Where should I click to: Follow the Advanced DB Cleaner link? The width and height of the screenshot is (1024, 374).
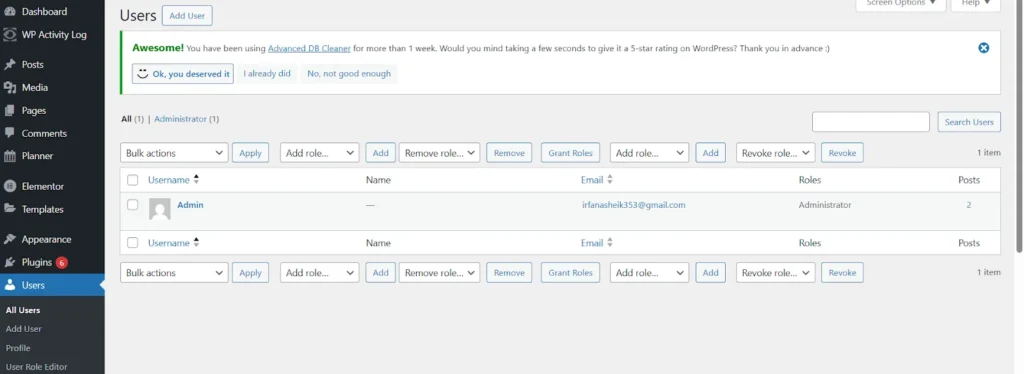[x=310, y=48]
